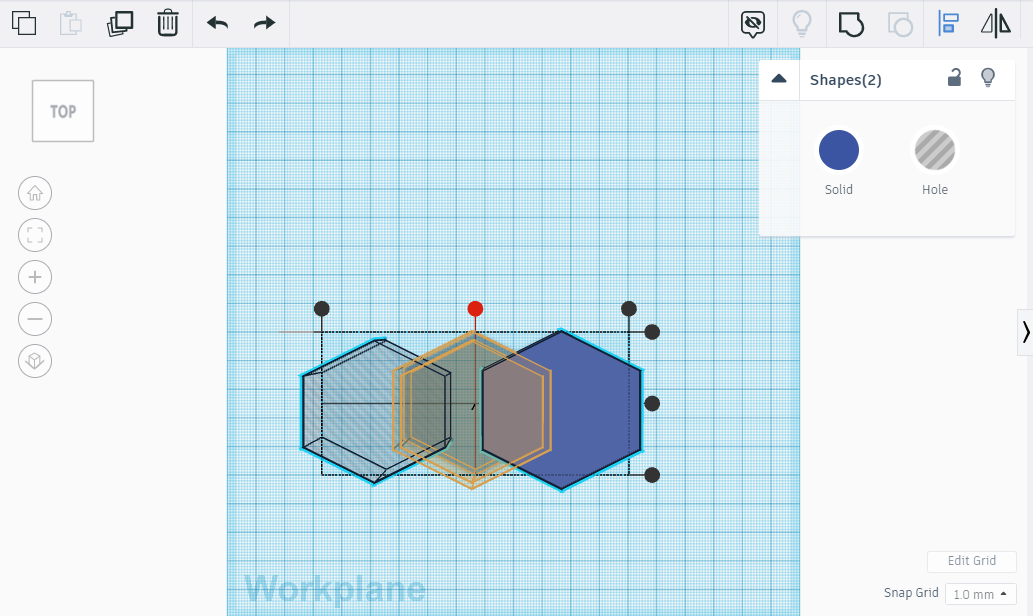Choose the Solid blue color swatch
Viewport: 1033px width, 616px height.
coord(838,150)
